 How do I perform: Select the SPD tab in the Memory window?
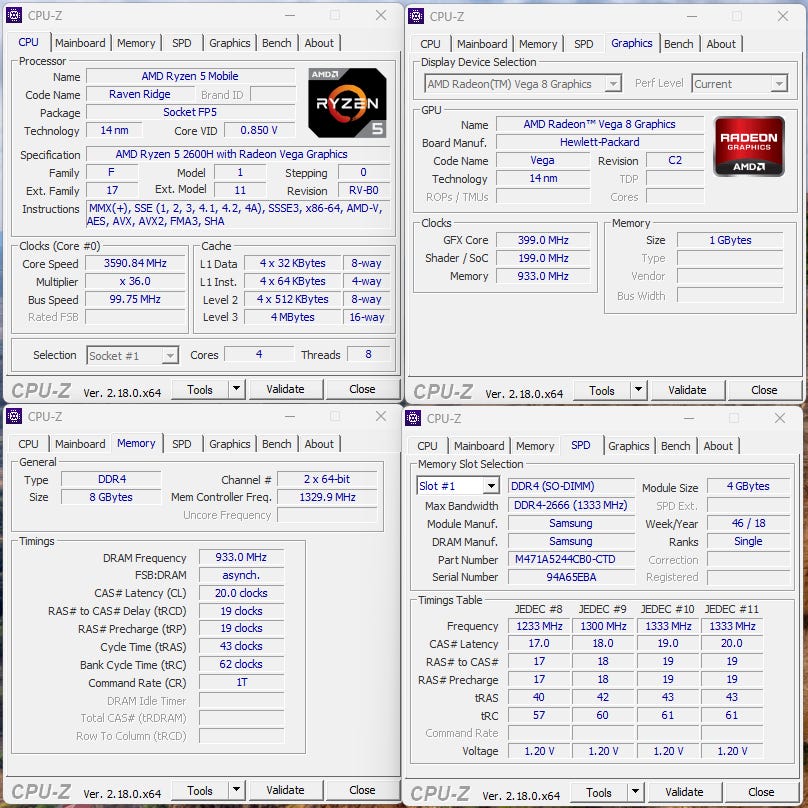[x=181, y=444]
